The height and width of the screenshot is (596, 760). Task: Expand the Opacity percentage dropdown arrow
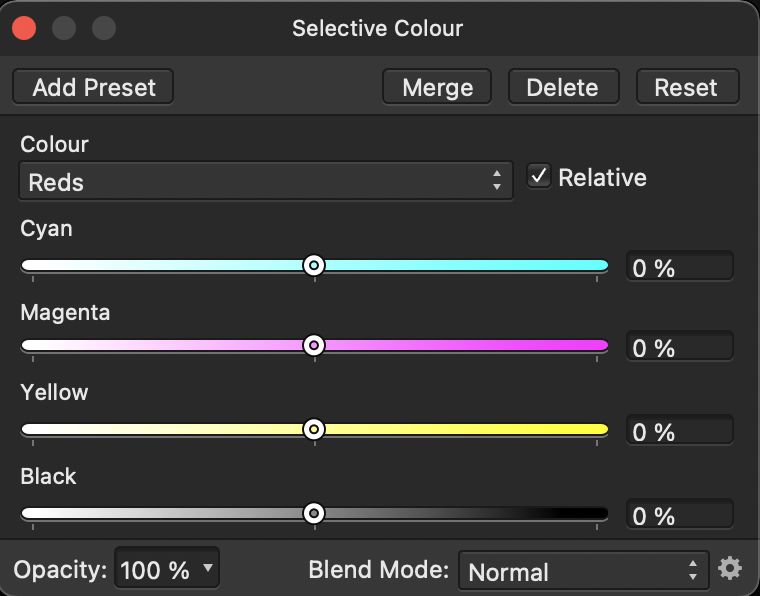(208, 567)
